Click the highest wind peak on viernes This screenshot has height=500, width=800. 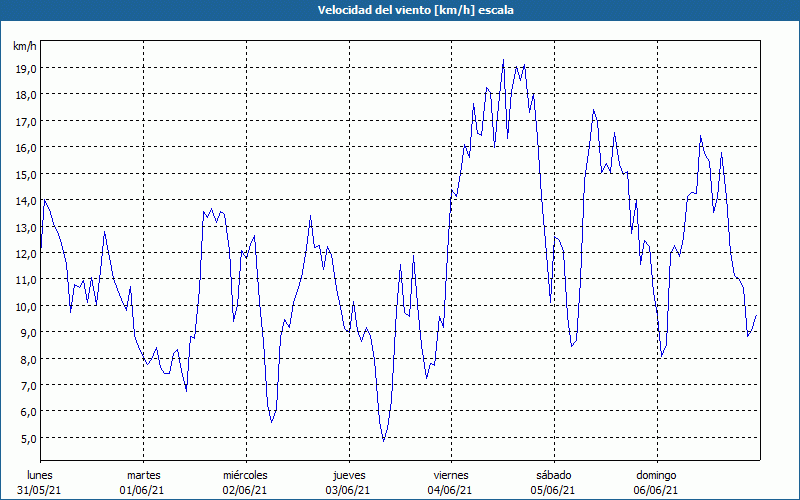click(x=504, y=60)
